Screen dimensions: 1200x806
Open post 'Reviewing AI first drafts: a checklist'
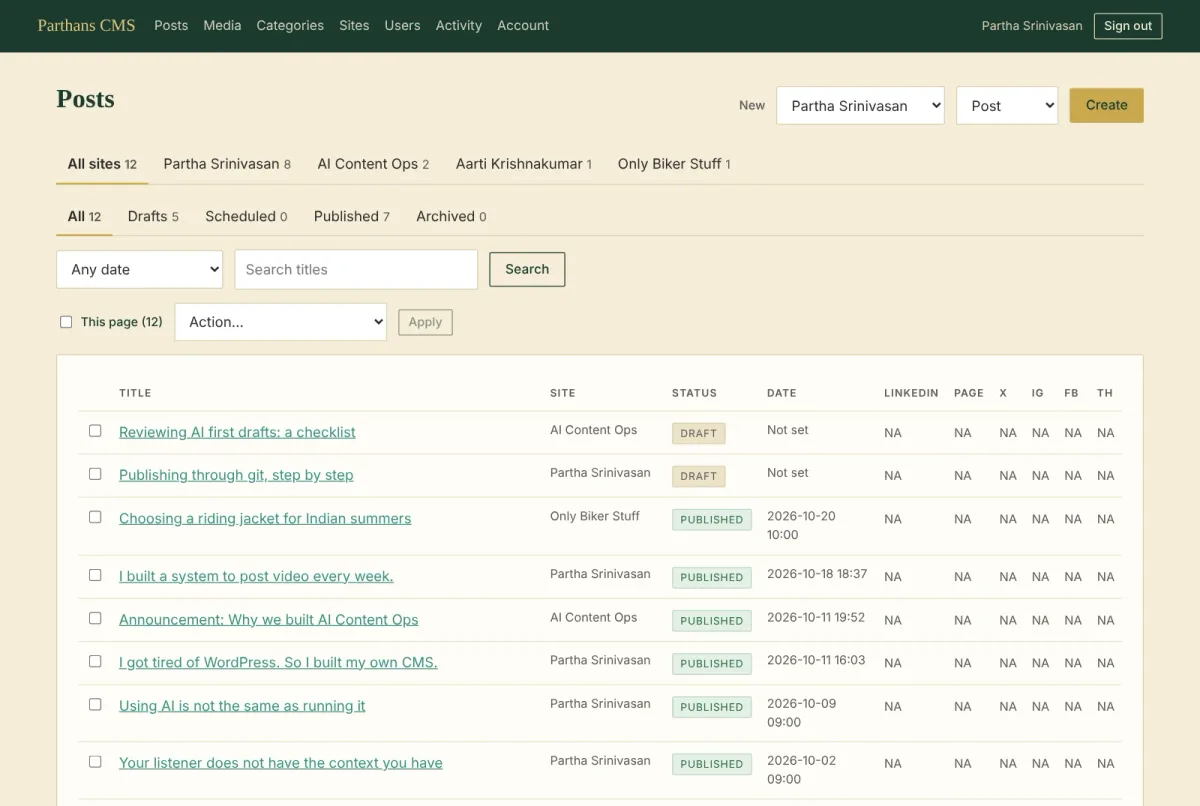237,432
